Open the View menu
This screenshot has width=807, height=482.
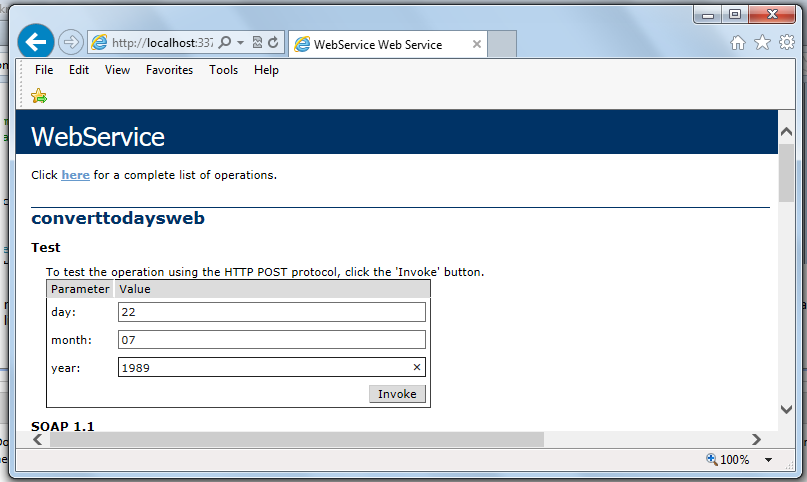tap(117, 70)
